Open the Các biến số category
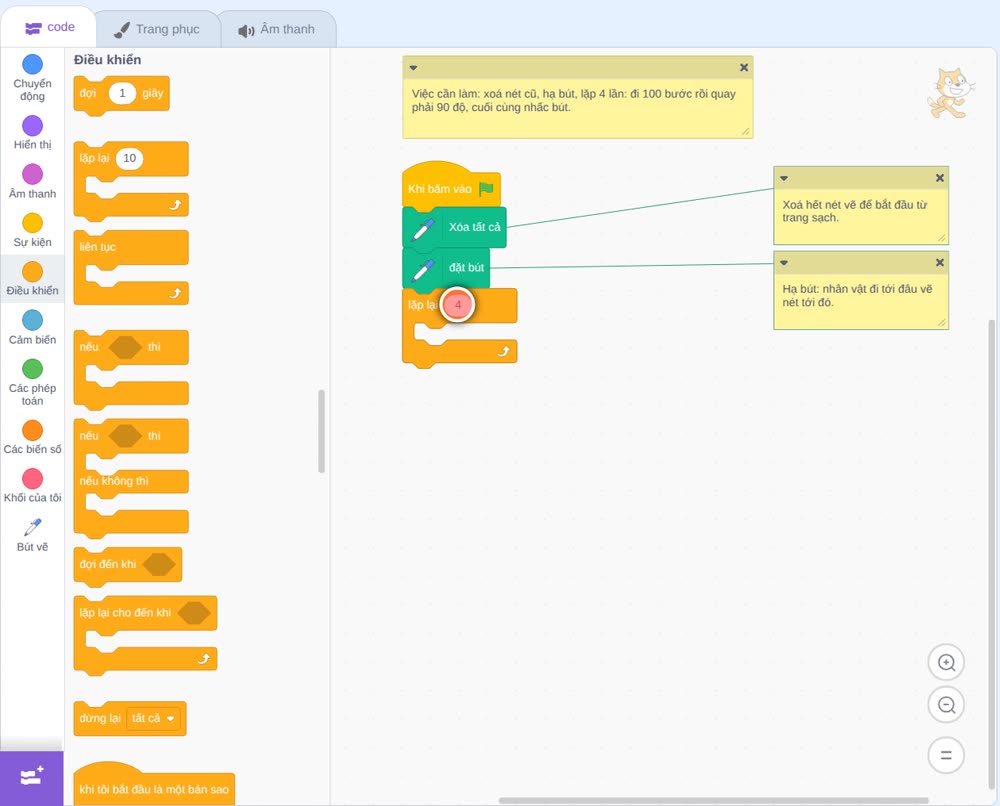1000x806 pixels. [32, 437]
